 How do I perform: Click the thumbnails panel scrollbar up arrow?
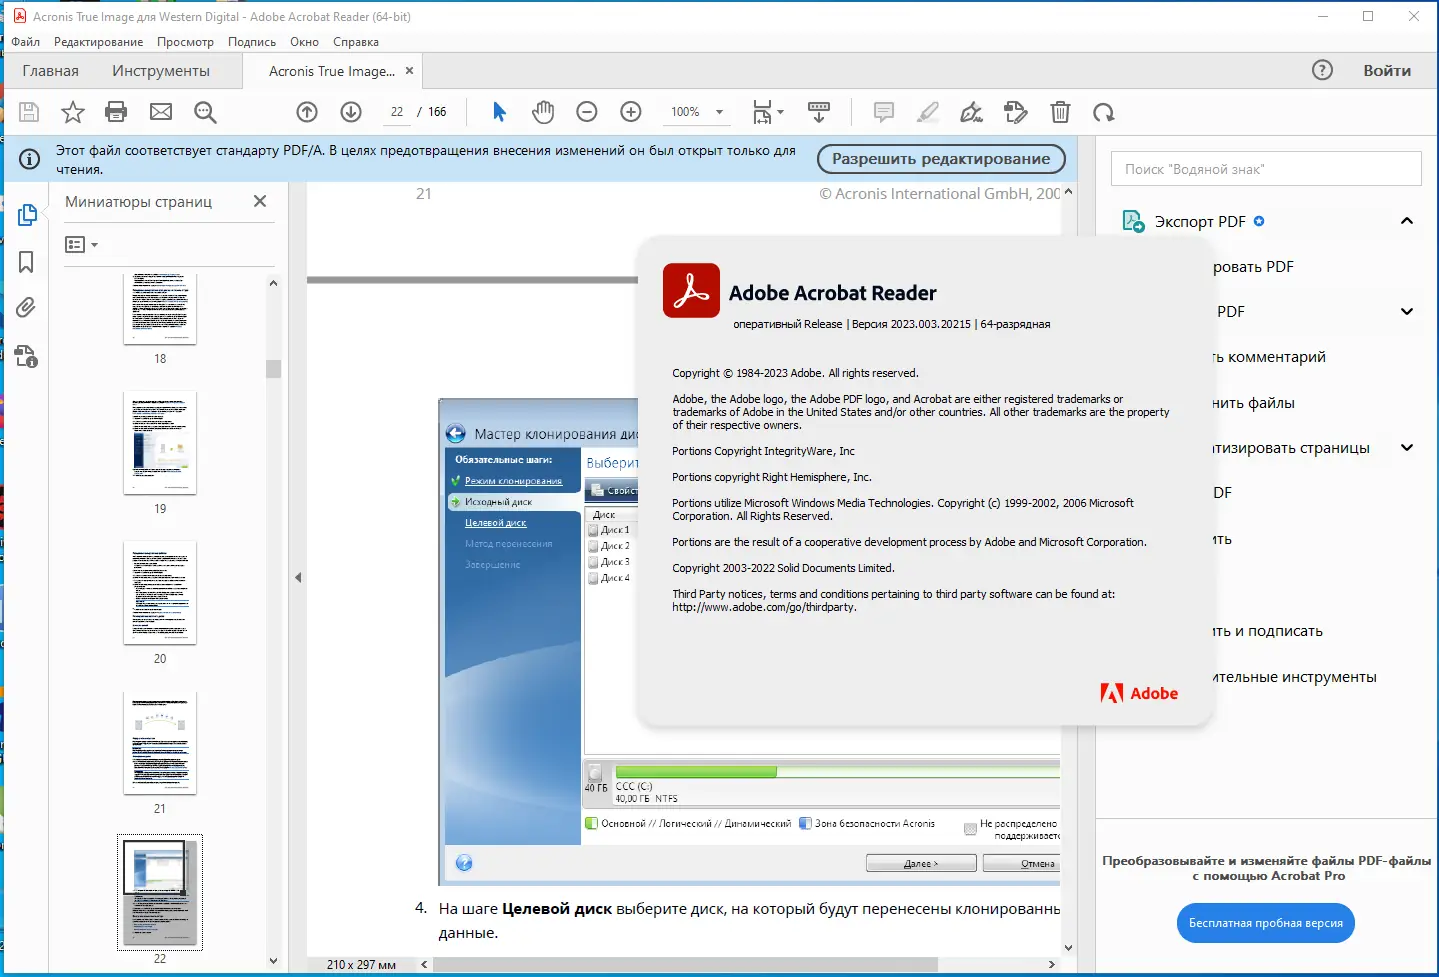273,283
